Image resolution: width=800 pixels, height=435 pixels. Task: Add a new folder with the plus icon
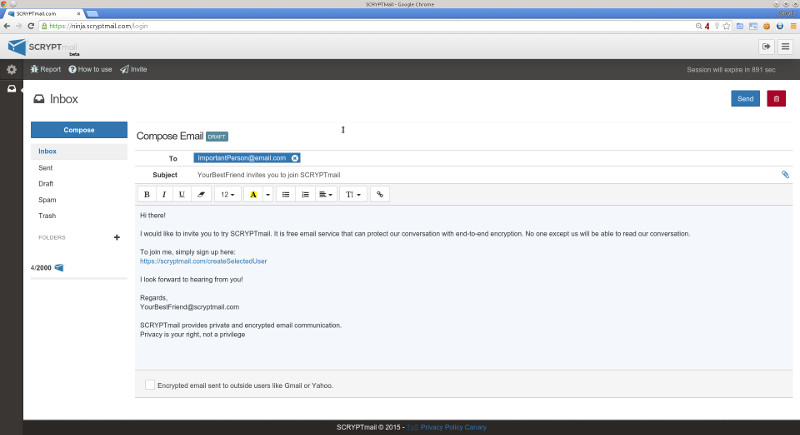point(117,237)
